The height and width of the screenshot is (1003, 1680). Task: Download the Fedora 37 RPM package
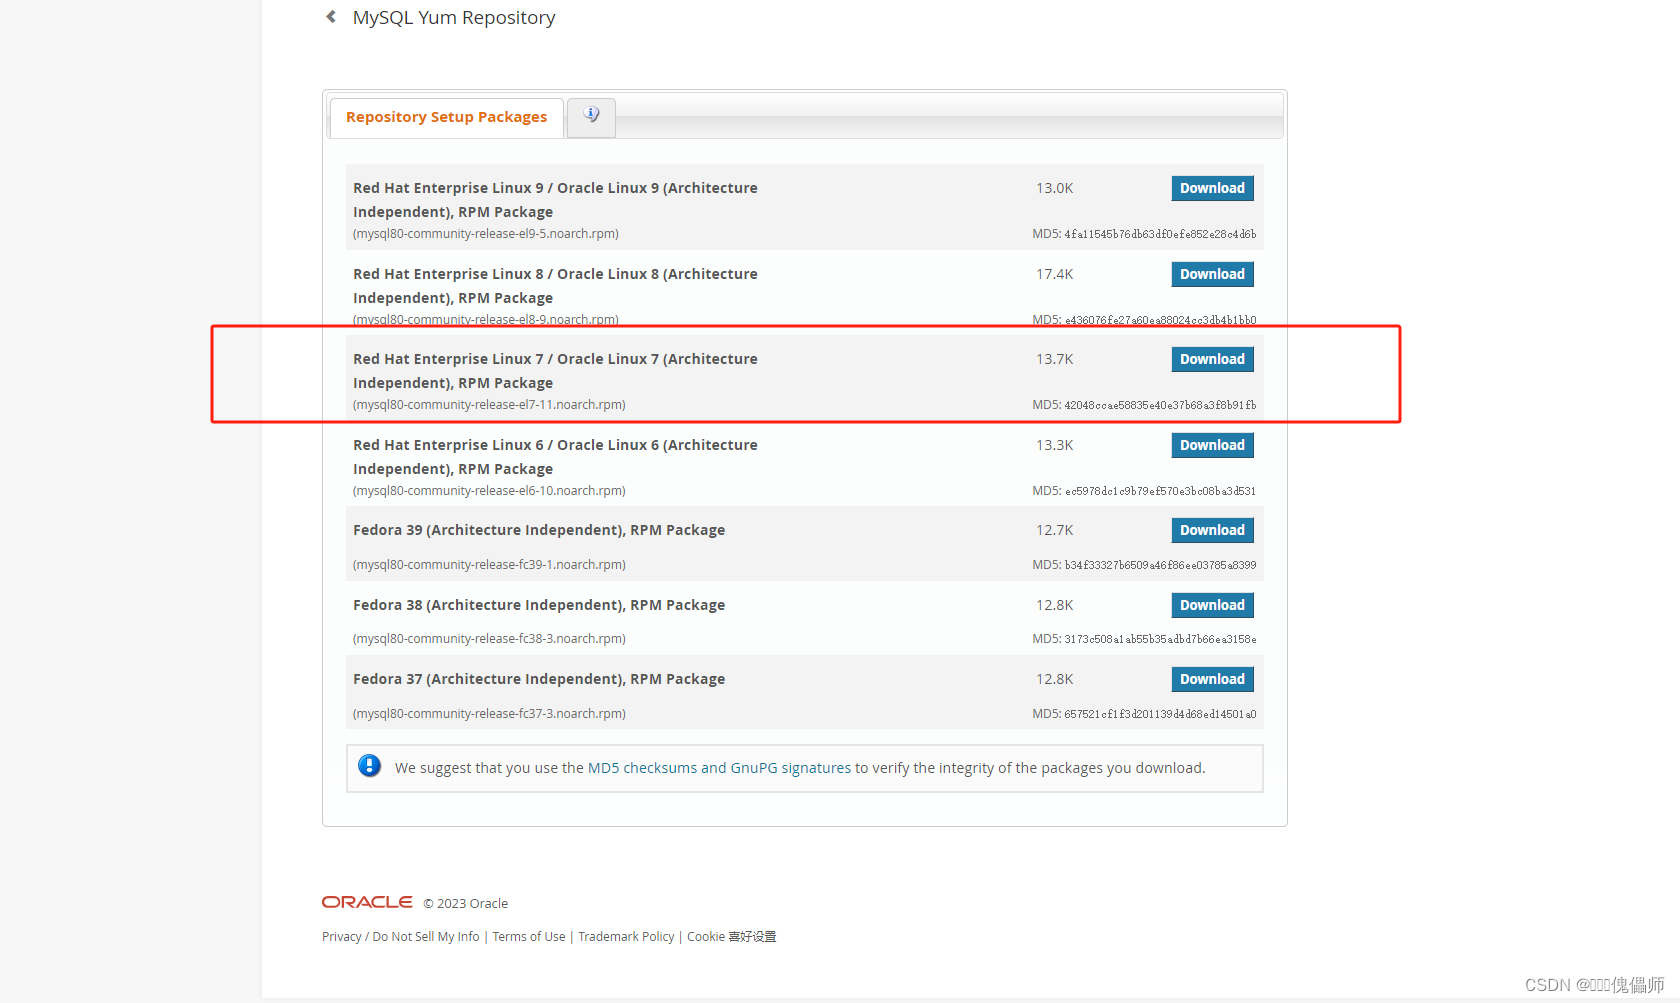tap(1212, 679)
